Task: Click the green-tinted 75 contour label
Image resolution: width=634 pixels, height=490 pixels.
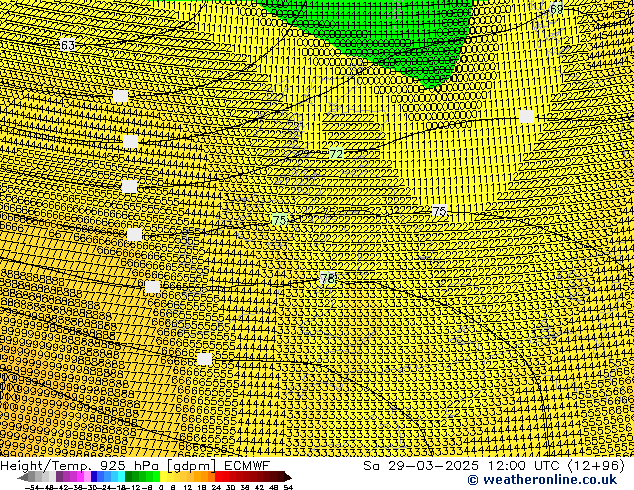Action: (x=279, y=220)
